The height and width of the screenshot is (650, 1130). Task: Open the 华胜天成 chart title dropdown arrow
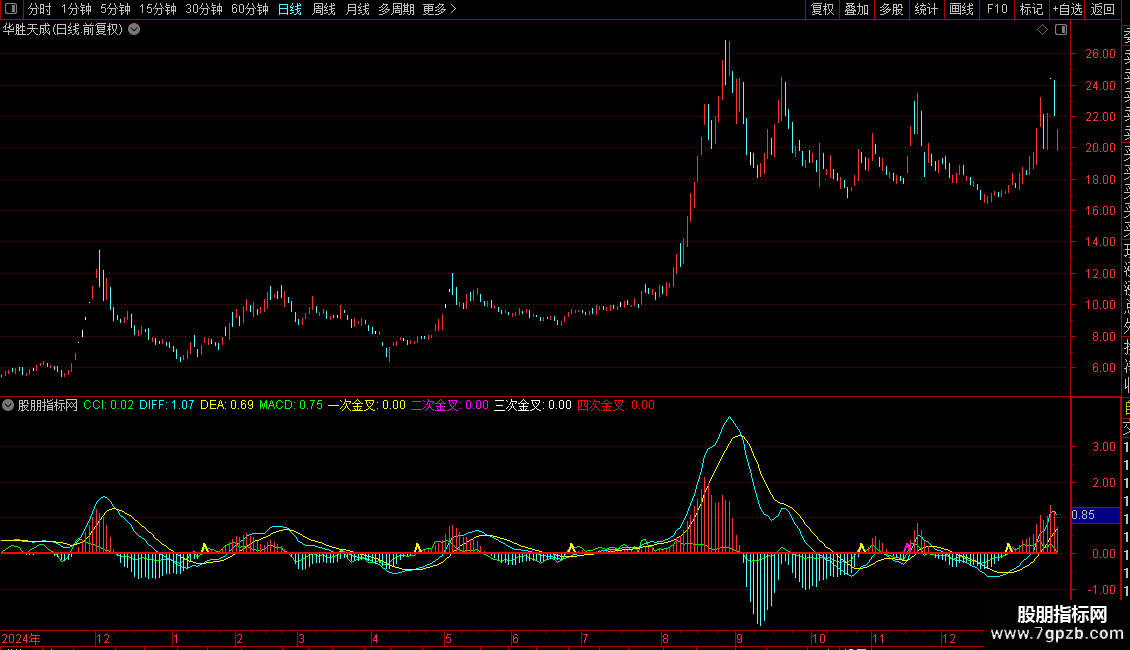[134, 30]
